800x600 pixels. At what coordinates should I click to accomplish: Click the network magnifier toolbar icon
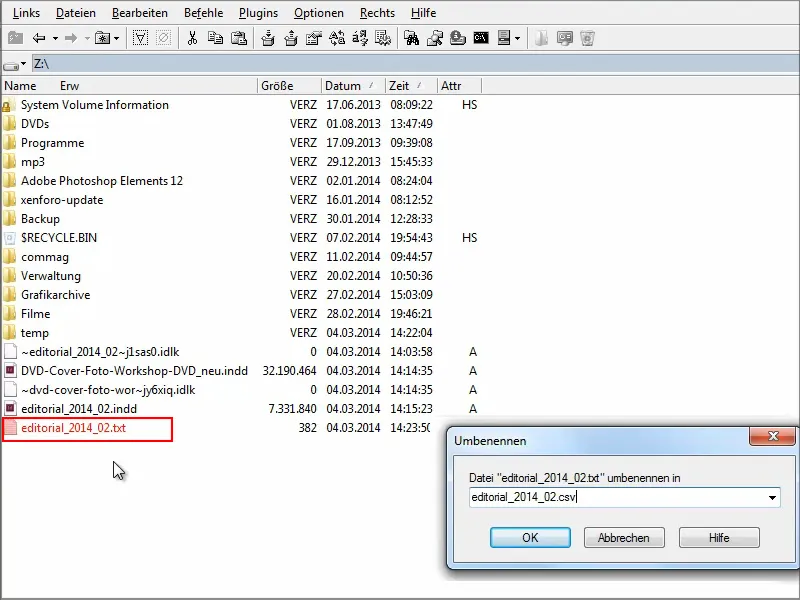coord(435,38)
